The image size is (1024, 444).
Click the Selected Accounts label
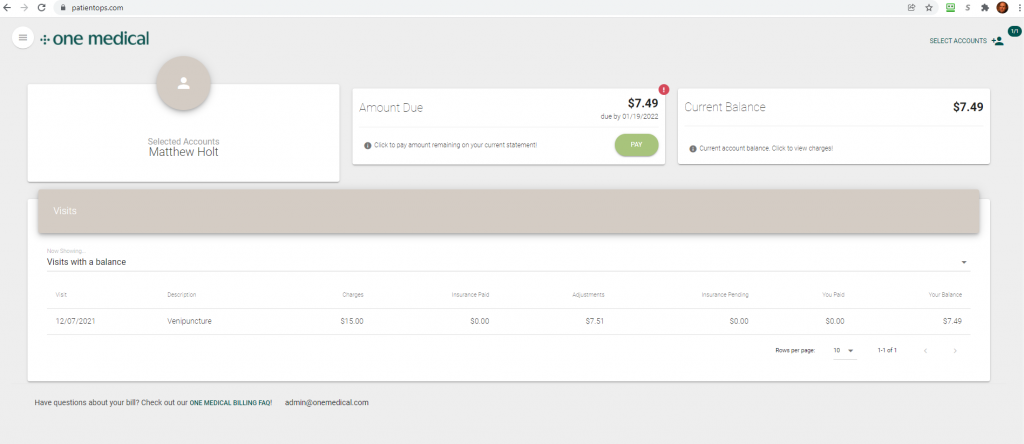(x=184, y=141)
